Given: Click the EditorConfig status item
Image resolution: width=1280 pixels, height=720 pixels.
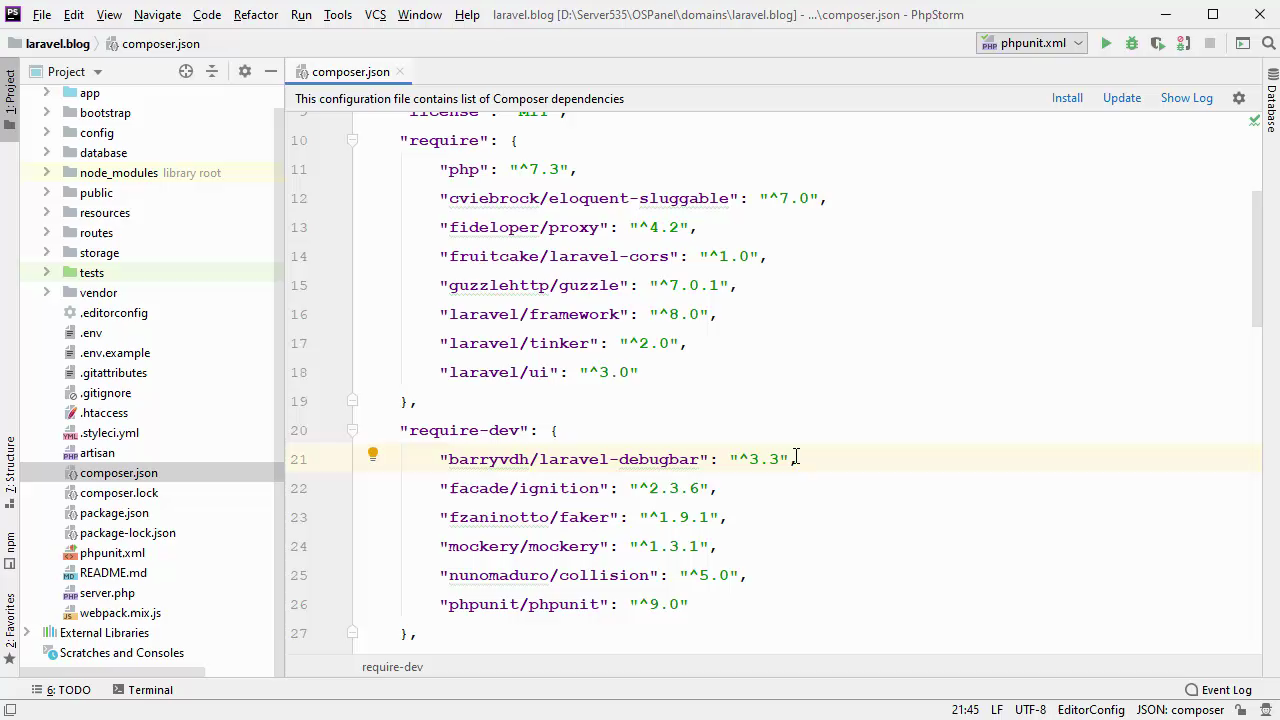Looking at the screenshot, I should click(x=1091, y=710).
